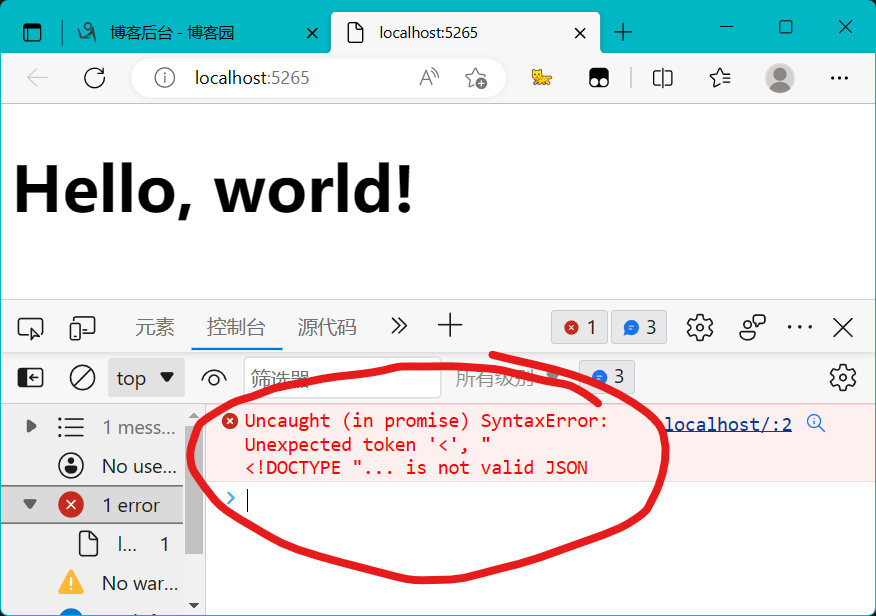Open the 所有级别 log levels dropdown

506,378
